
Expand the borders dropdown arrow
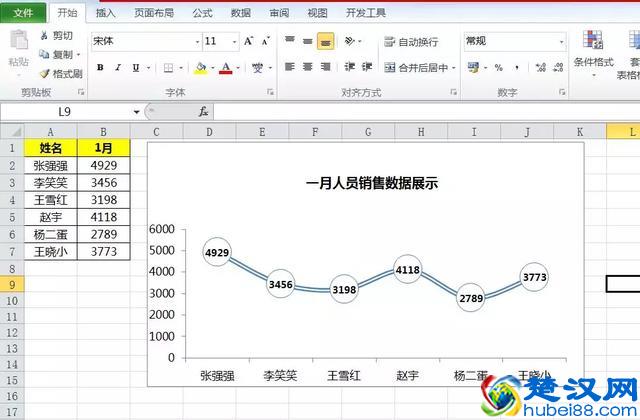tap(180, 68)
